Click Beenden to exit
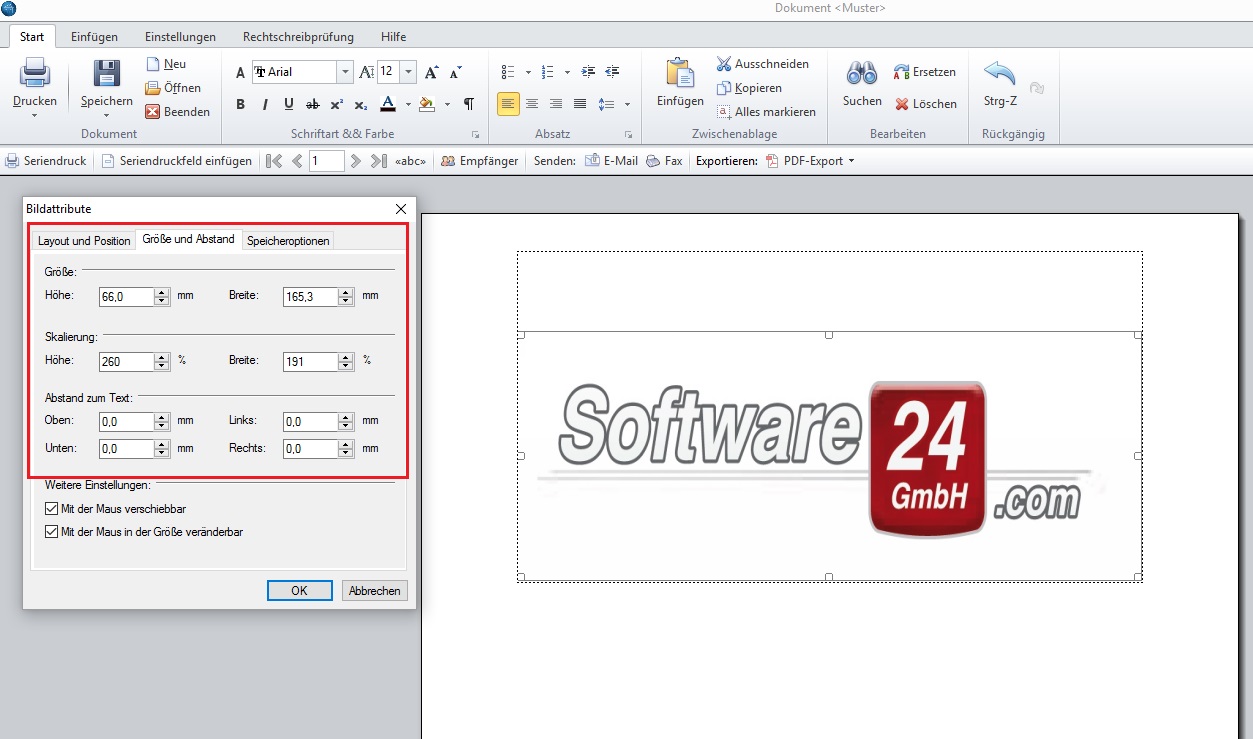The width and height of the screenshot is (1253, 739). (177, 111)
